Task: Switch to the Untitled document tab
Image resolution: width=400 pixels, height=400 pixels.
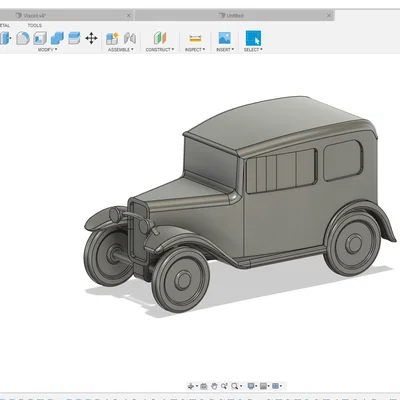Action: [x=235, y=16]
